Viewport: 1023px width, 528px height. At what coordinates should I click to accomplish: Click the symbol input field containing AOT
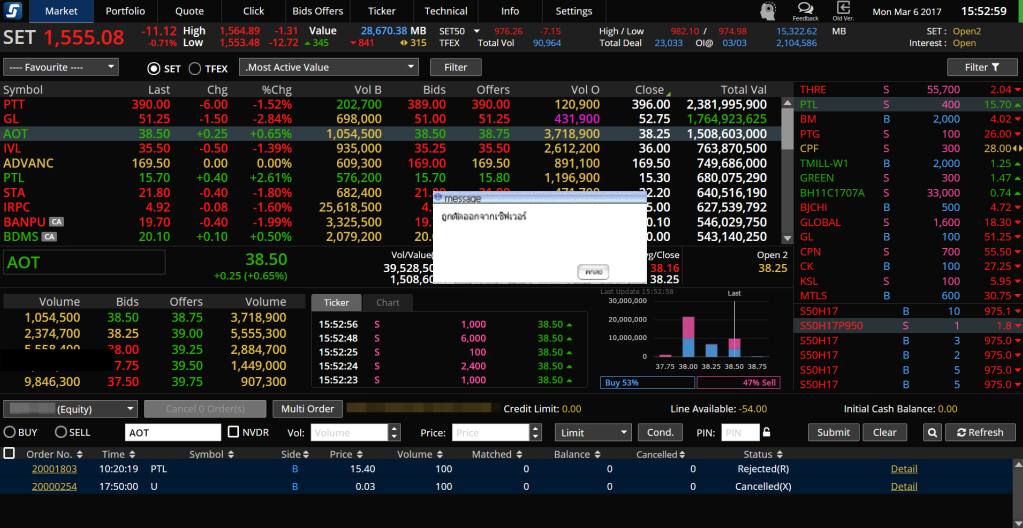pyautogui.click(x=173, y=432)
